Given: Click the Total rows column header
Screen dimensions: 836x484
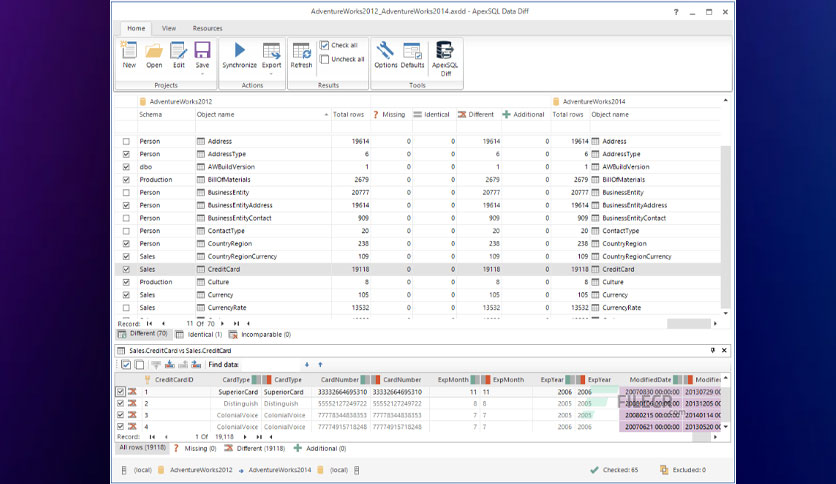Looking at the screenshot, I should [348, 115].
